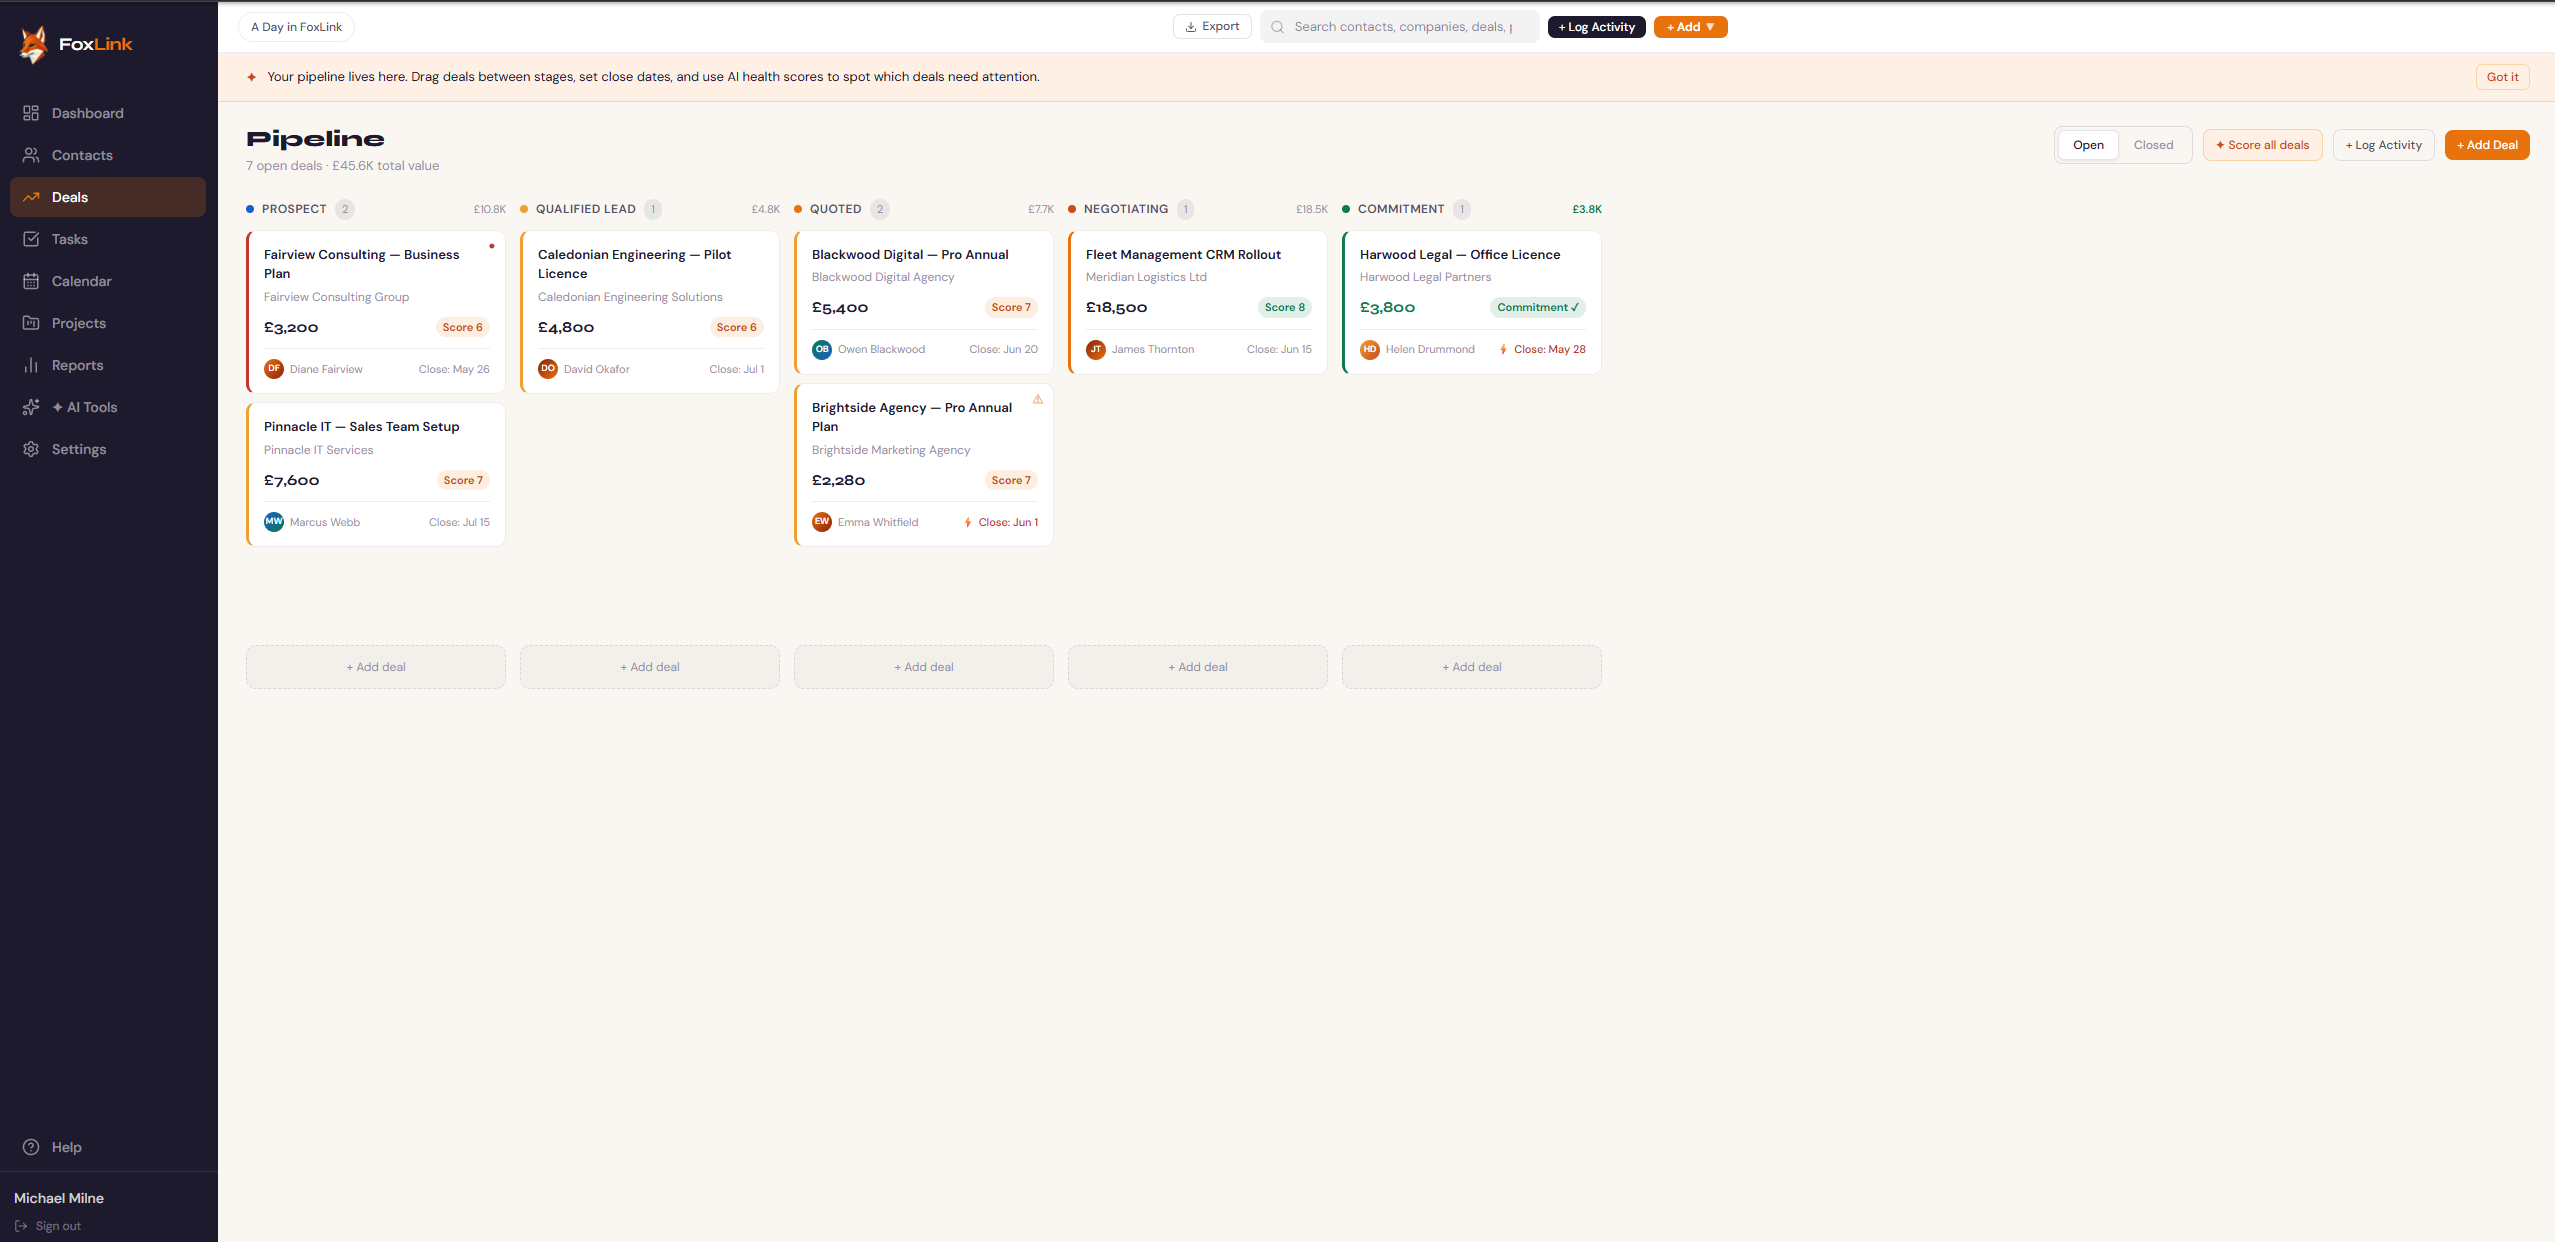This screenshot has height=1242, width=2555.
Task: Add deal to the Prospect column
Action: tap(376, 667)
